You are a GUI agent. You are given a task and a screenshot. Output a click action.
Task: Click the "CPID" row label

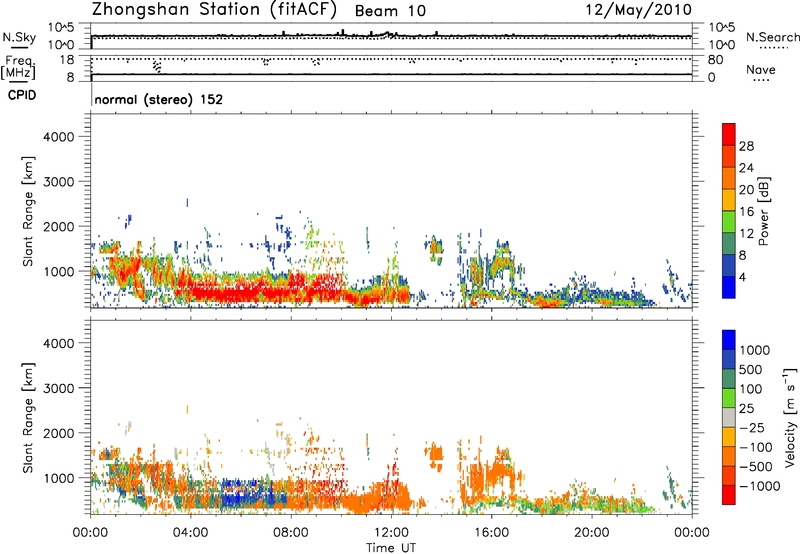(22, 95)
